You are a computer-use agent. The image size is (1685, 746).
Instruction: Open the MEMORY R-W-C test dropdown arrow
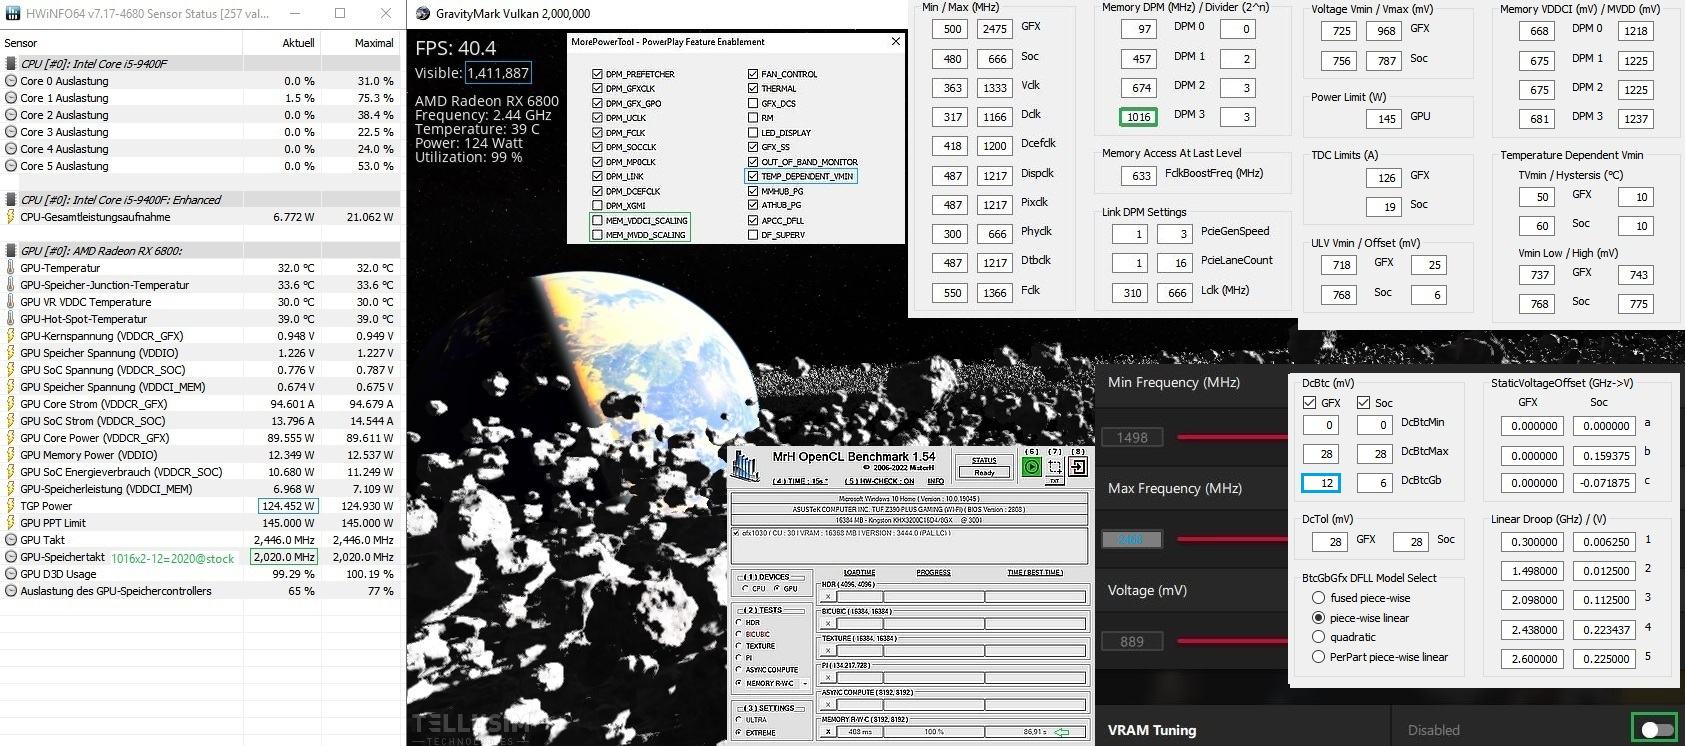(805, 683)
